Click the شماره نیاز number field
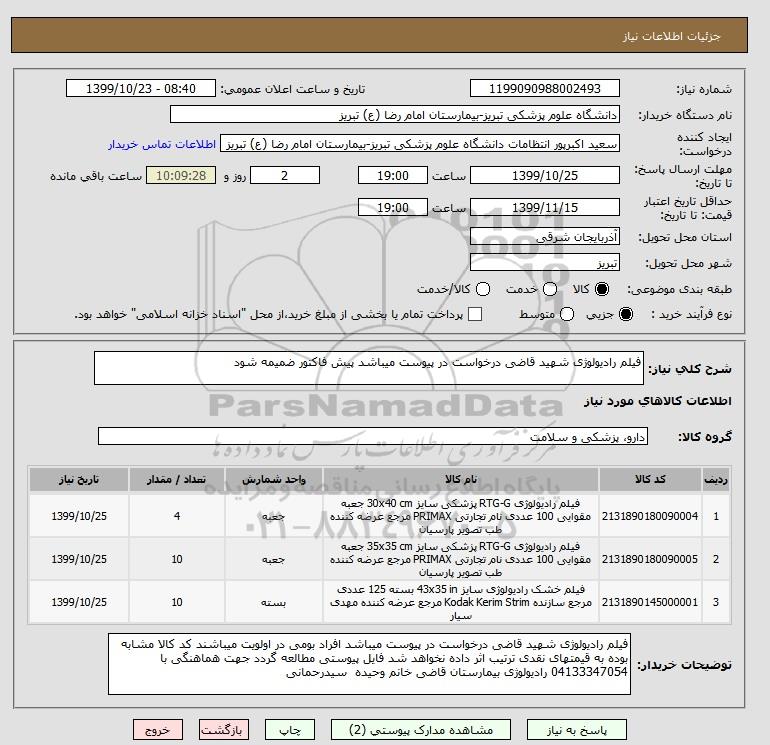 pos(545,88)
